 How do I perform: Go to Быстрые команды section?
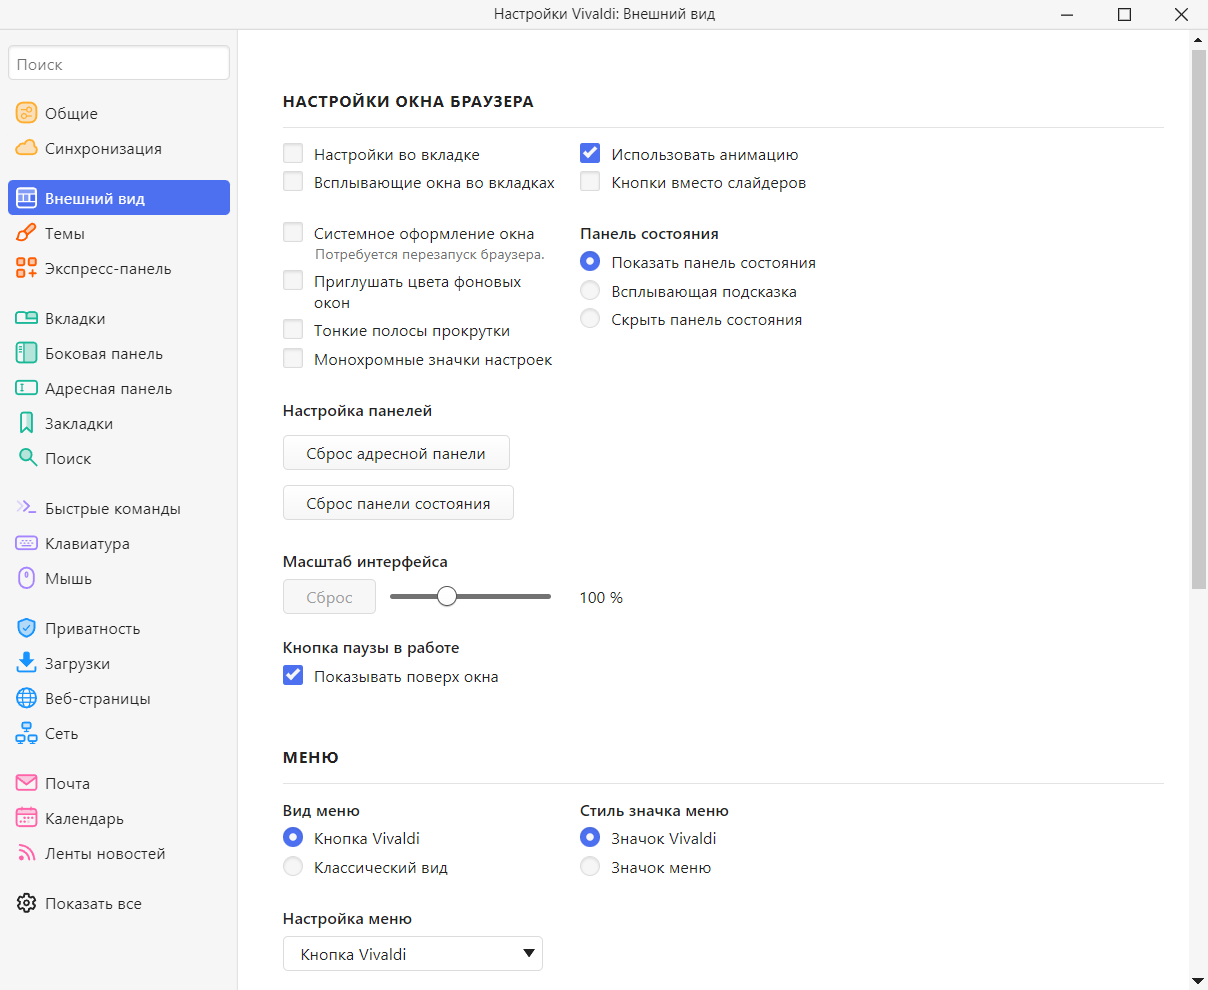tap(119, 508)
